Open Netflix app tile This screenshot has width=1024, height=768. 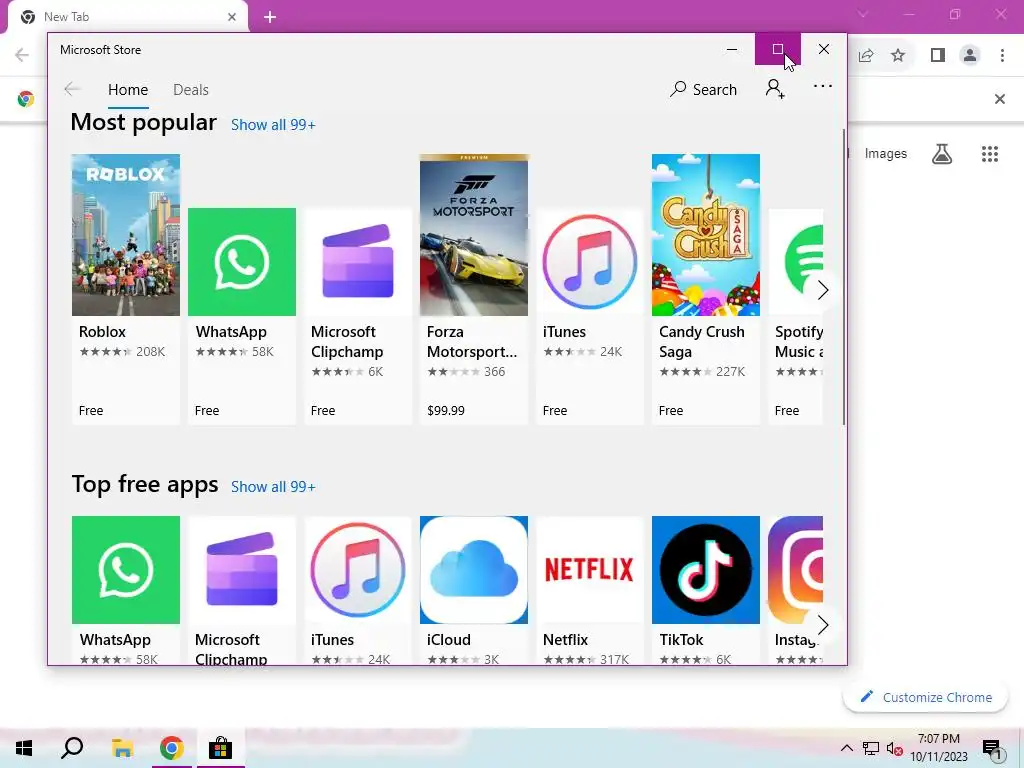(590, 590)
